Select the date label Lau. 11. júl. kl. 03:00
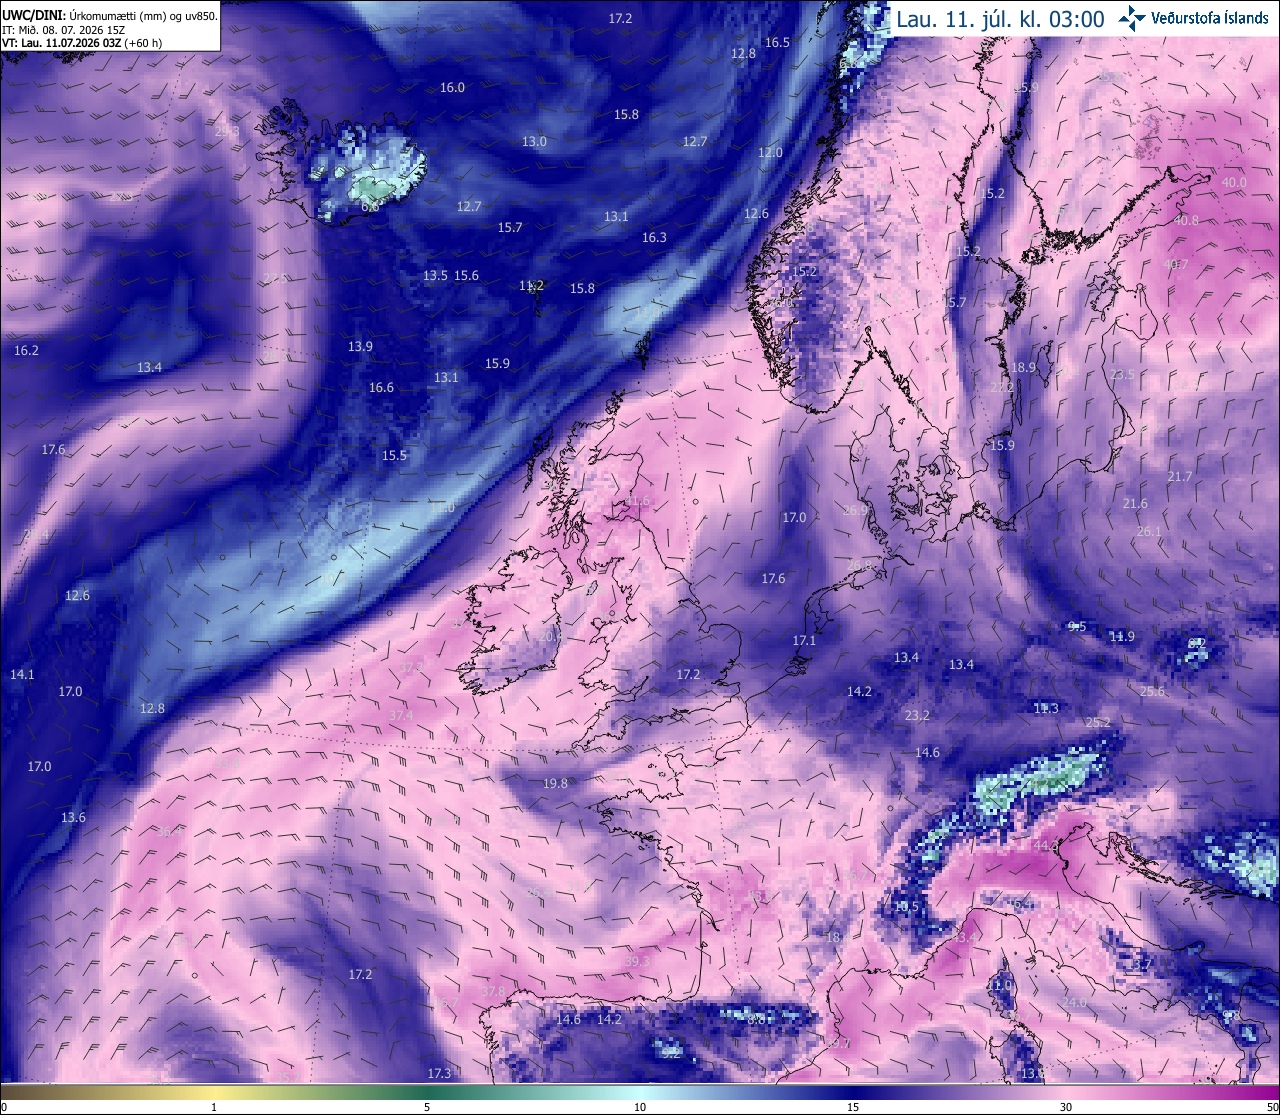 (1000, 18)
